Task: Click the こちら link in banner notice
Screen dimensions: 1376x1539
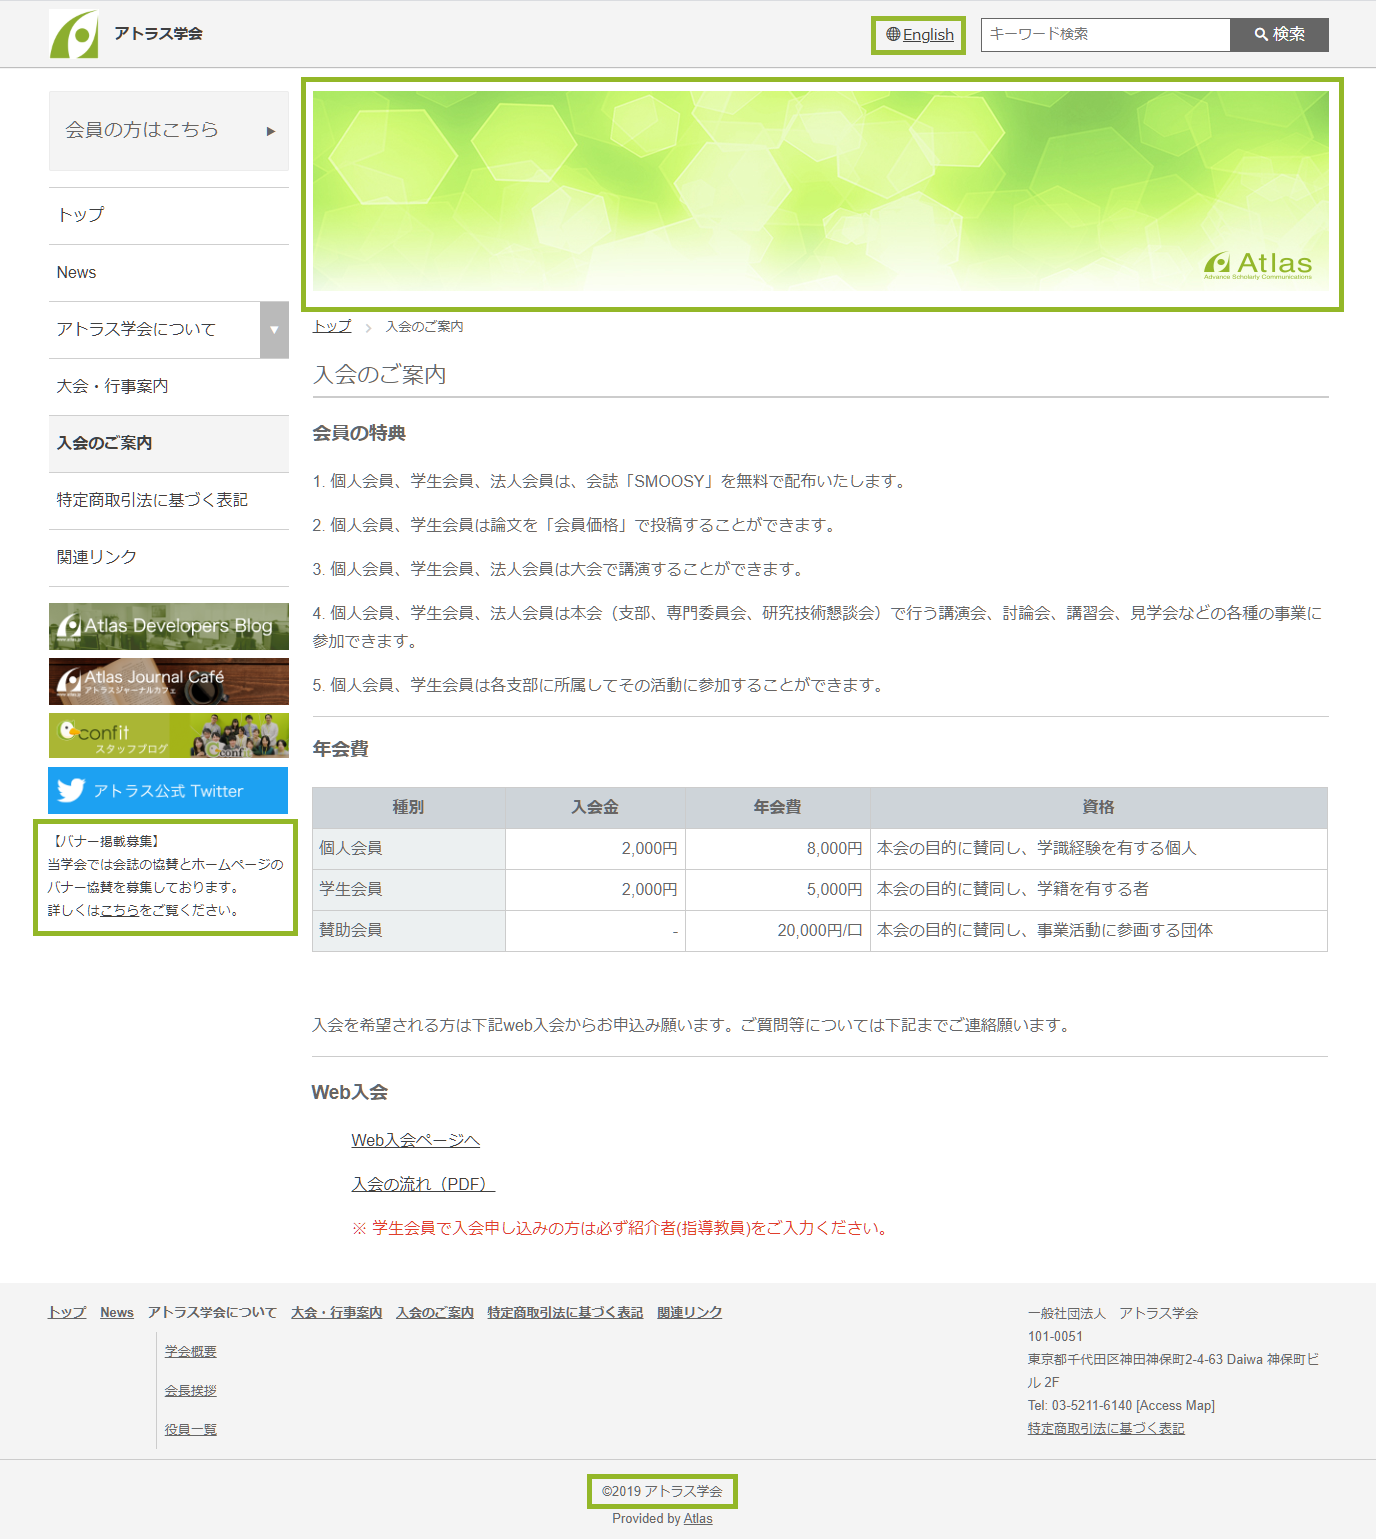Action: coord(119,911)
